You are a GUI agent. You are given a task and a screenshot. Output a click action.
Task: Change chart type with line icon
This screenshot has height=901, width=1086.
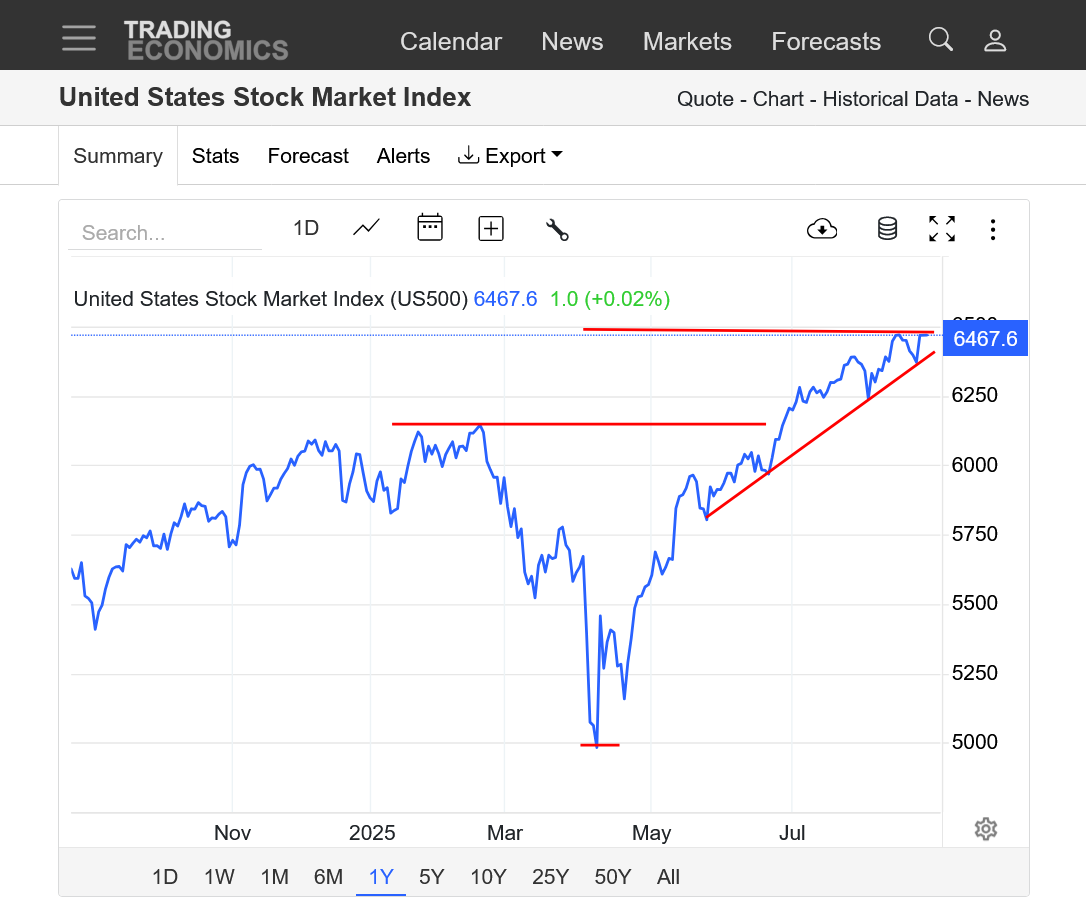pyautogui.click(x=367, y=228)
